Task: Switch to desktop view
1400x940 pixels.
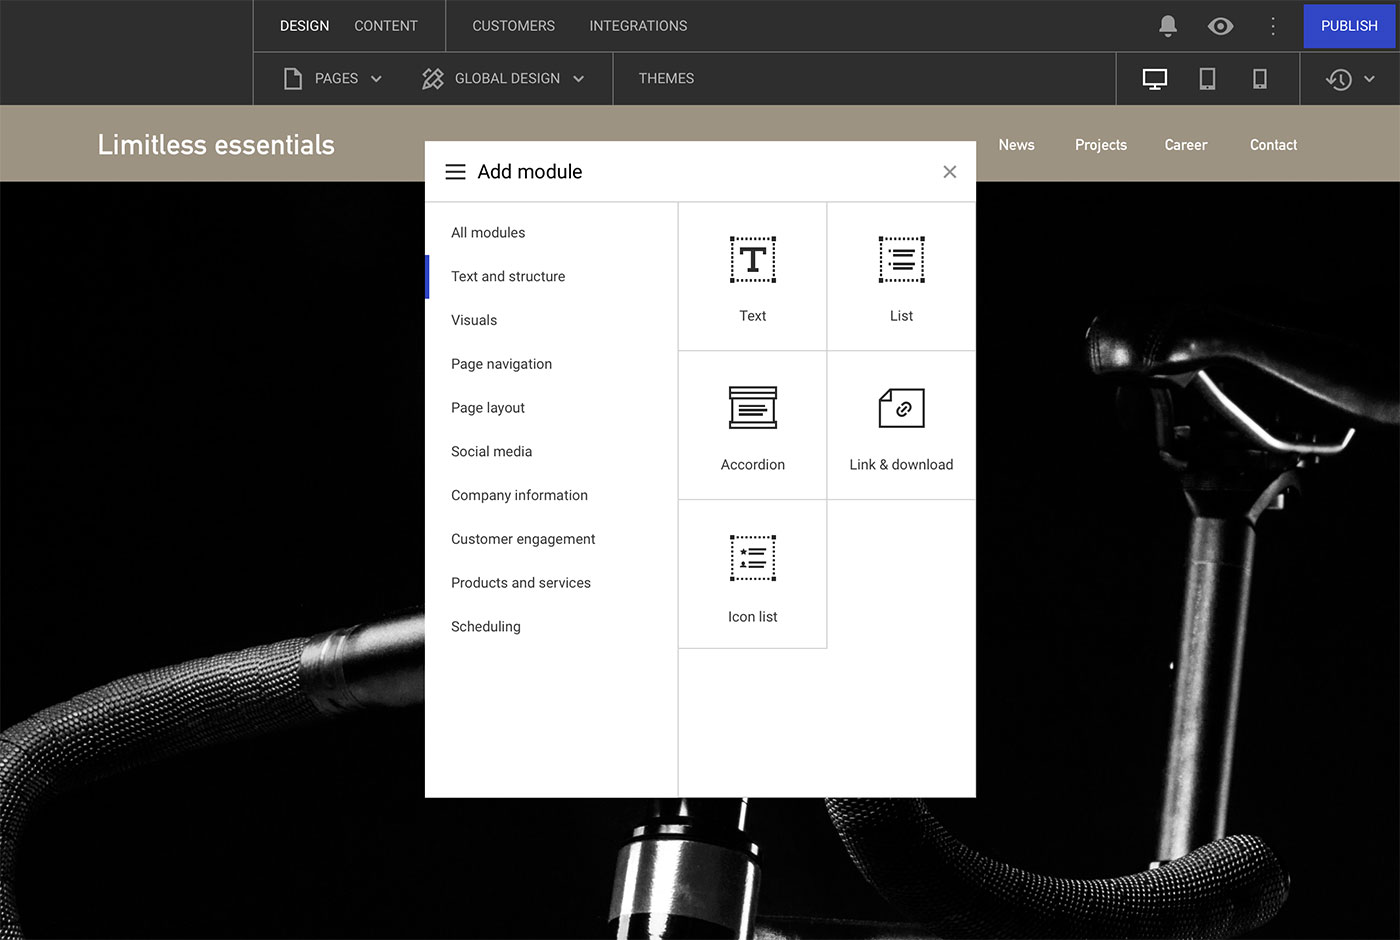Action: pos(1155,79)
